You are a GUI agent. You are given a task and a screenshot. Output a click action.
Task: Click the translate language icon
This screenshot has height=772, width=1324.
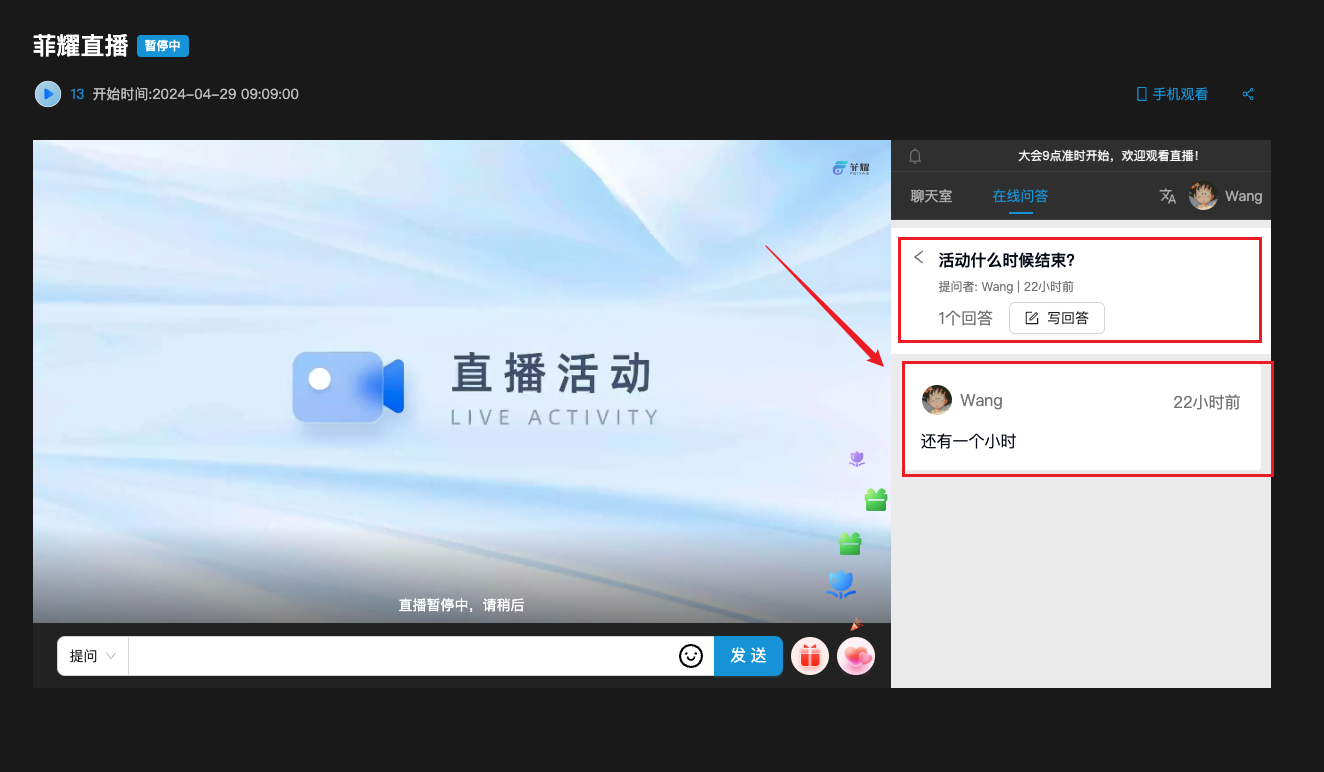[1167, 196]
